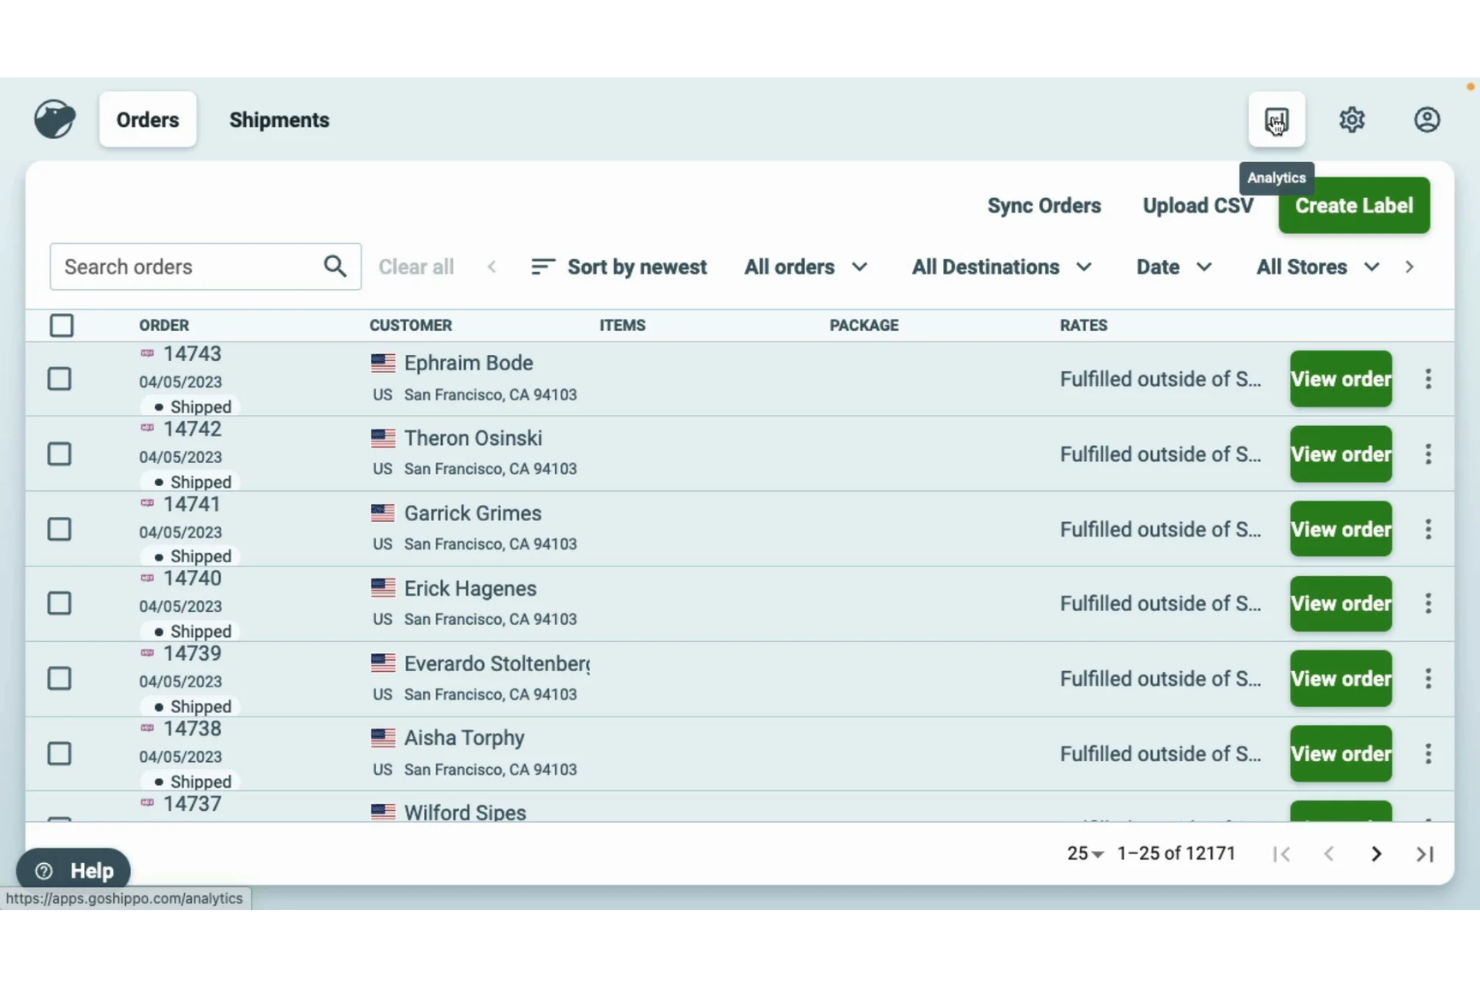This screenshot has height=987, width=1480.
Task: Click the search magnifier icon
Action: (x=334, y=266)
